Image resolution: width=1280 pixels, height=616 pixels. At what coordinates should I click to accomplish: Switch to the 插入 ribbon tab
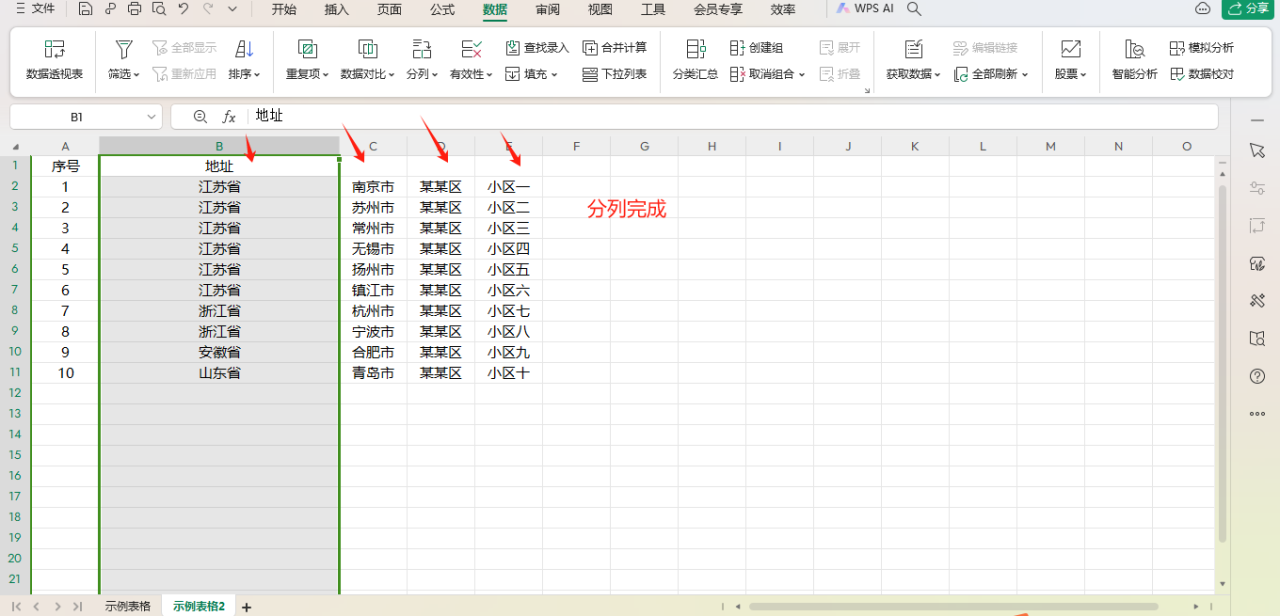pyautogui.click(x=337, y=10)
